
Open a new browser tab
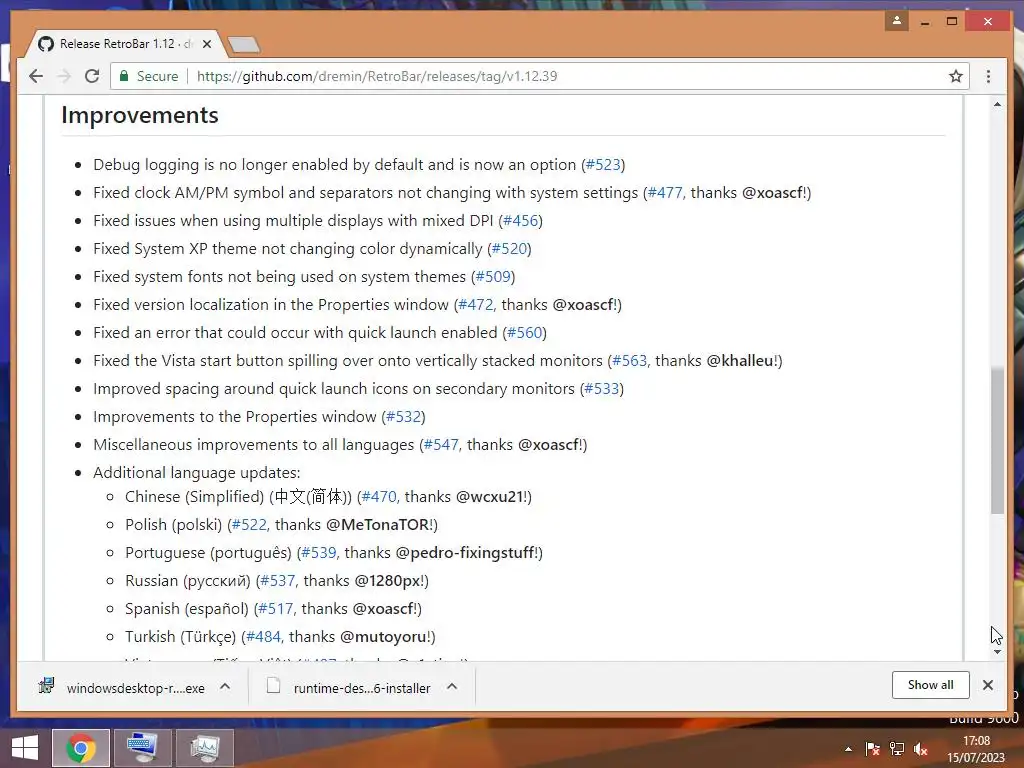[245, 44]
